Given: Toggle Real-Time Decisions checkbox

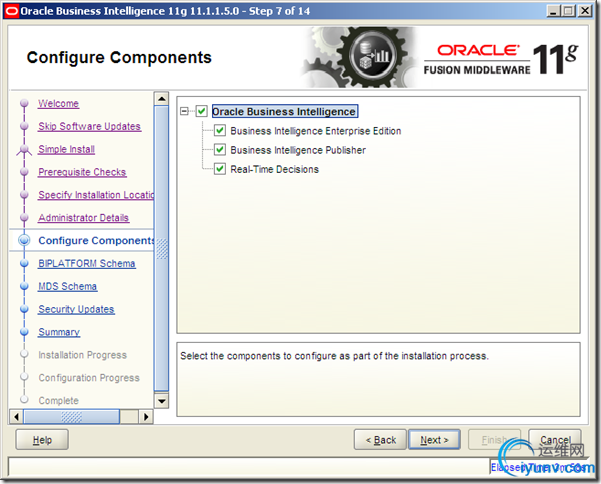Looking at the screenshot, I should pyautogui.click(x=220, y=169).
